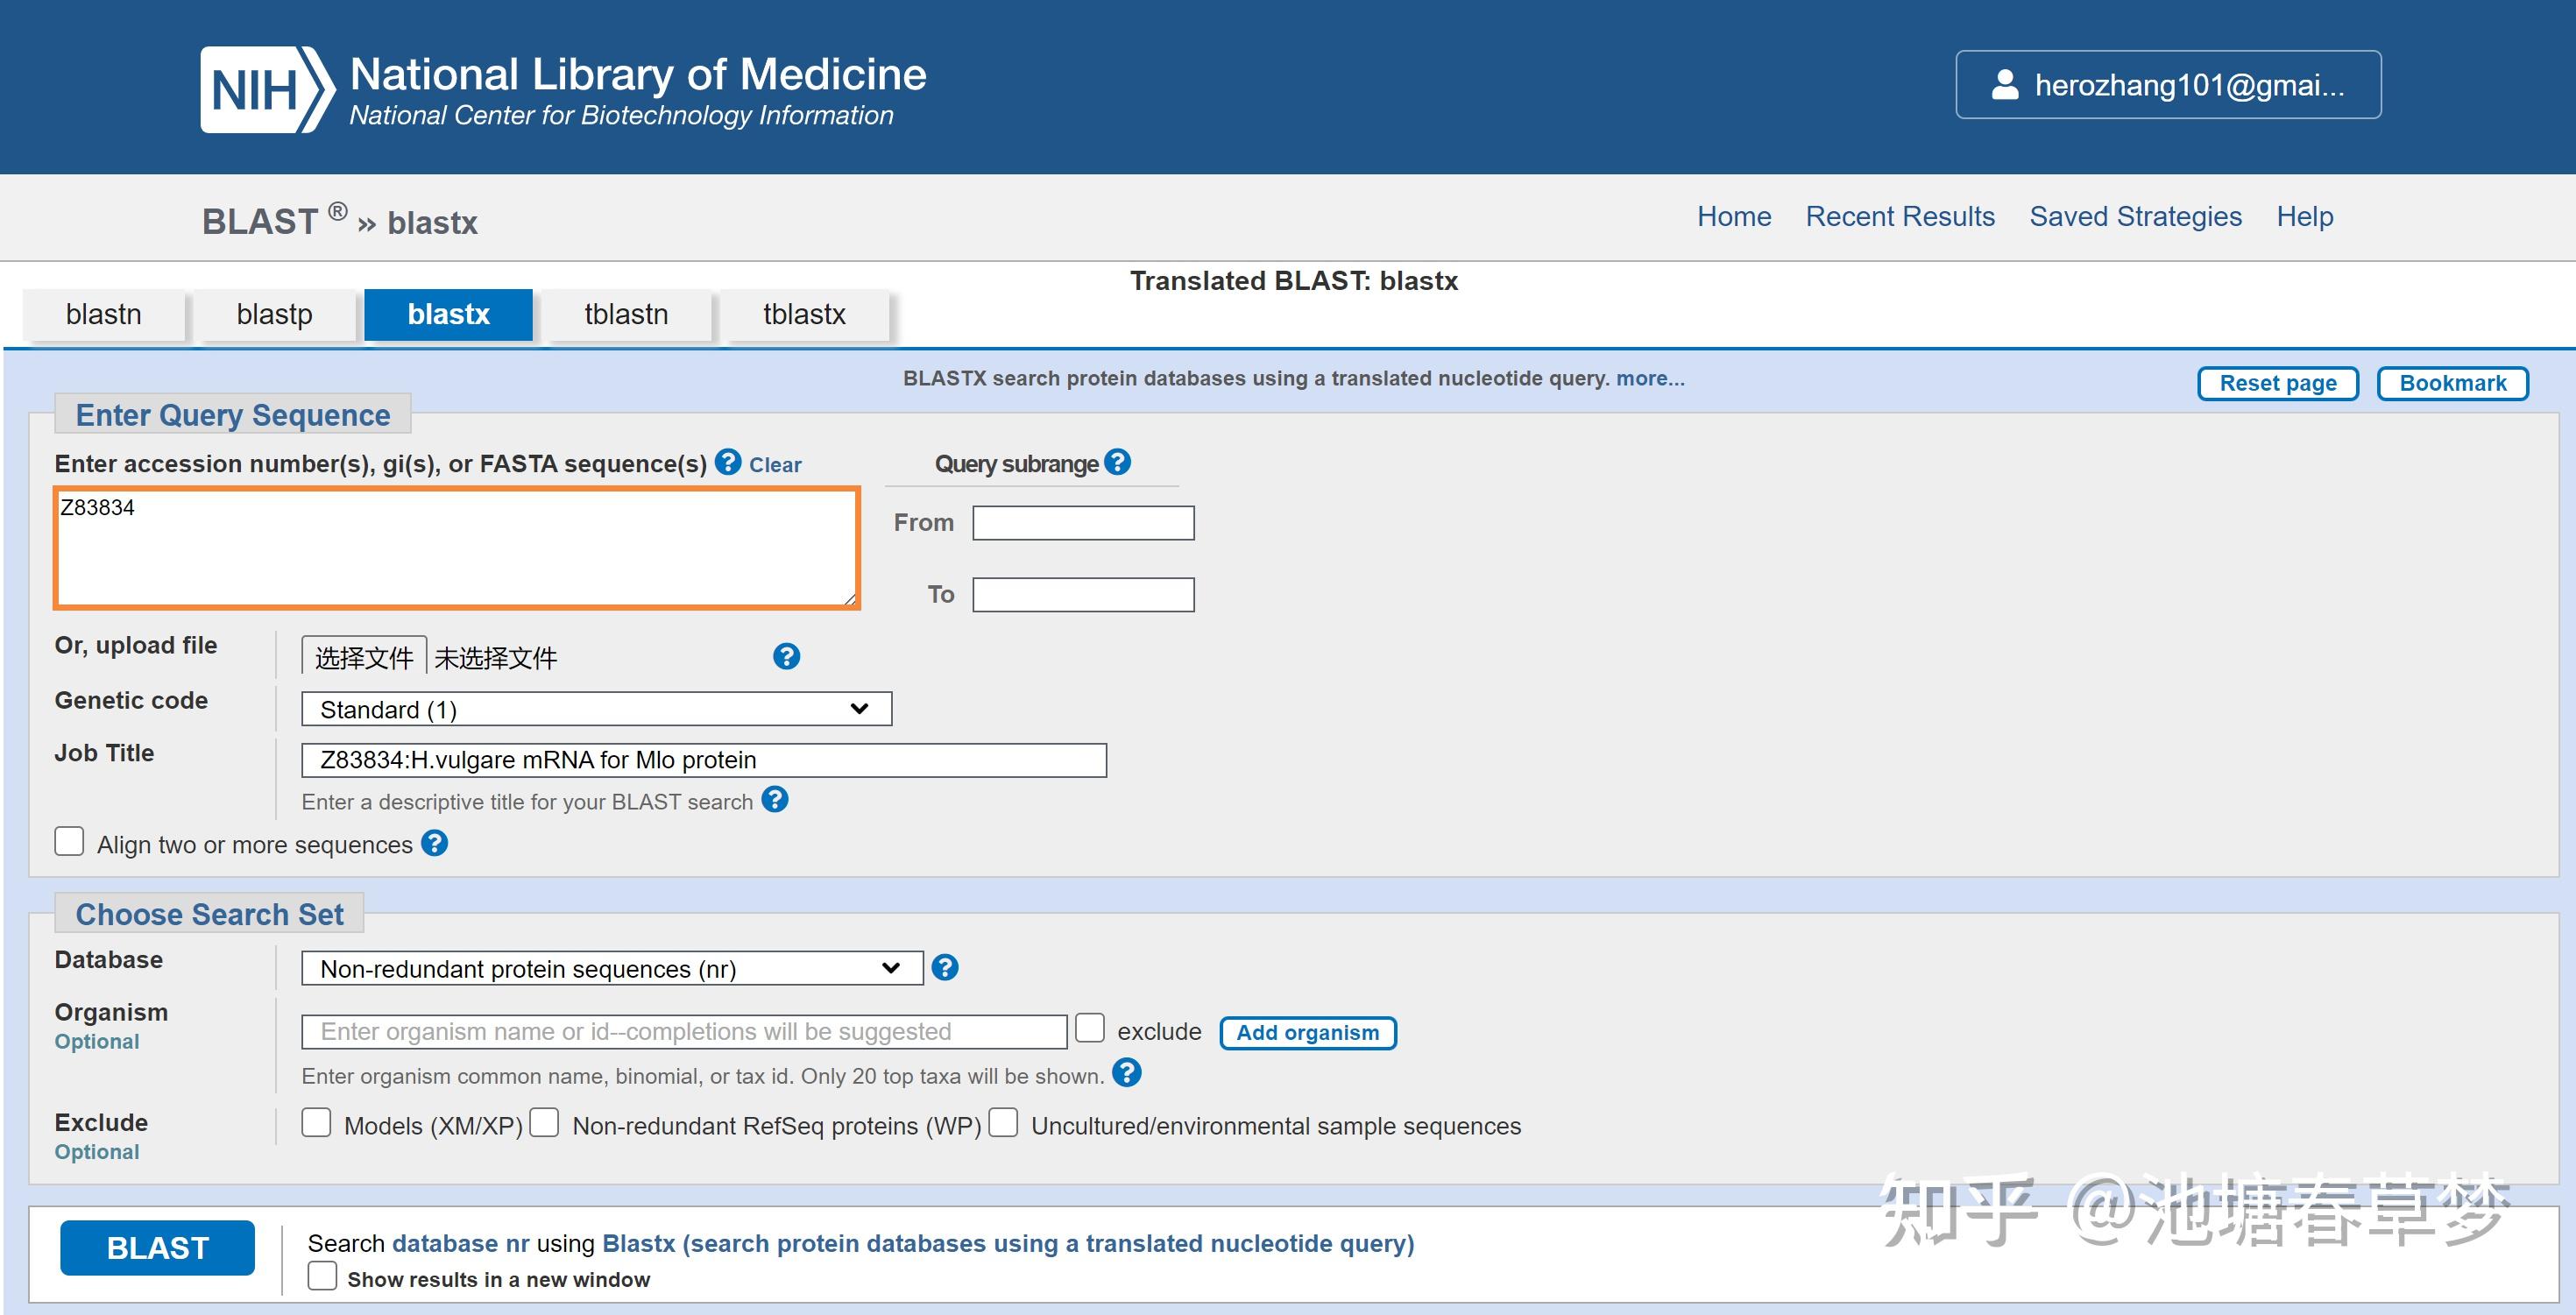
Task: Click the Query subrange help icon
Action: tap(1117, 462)
